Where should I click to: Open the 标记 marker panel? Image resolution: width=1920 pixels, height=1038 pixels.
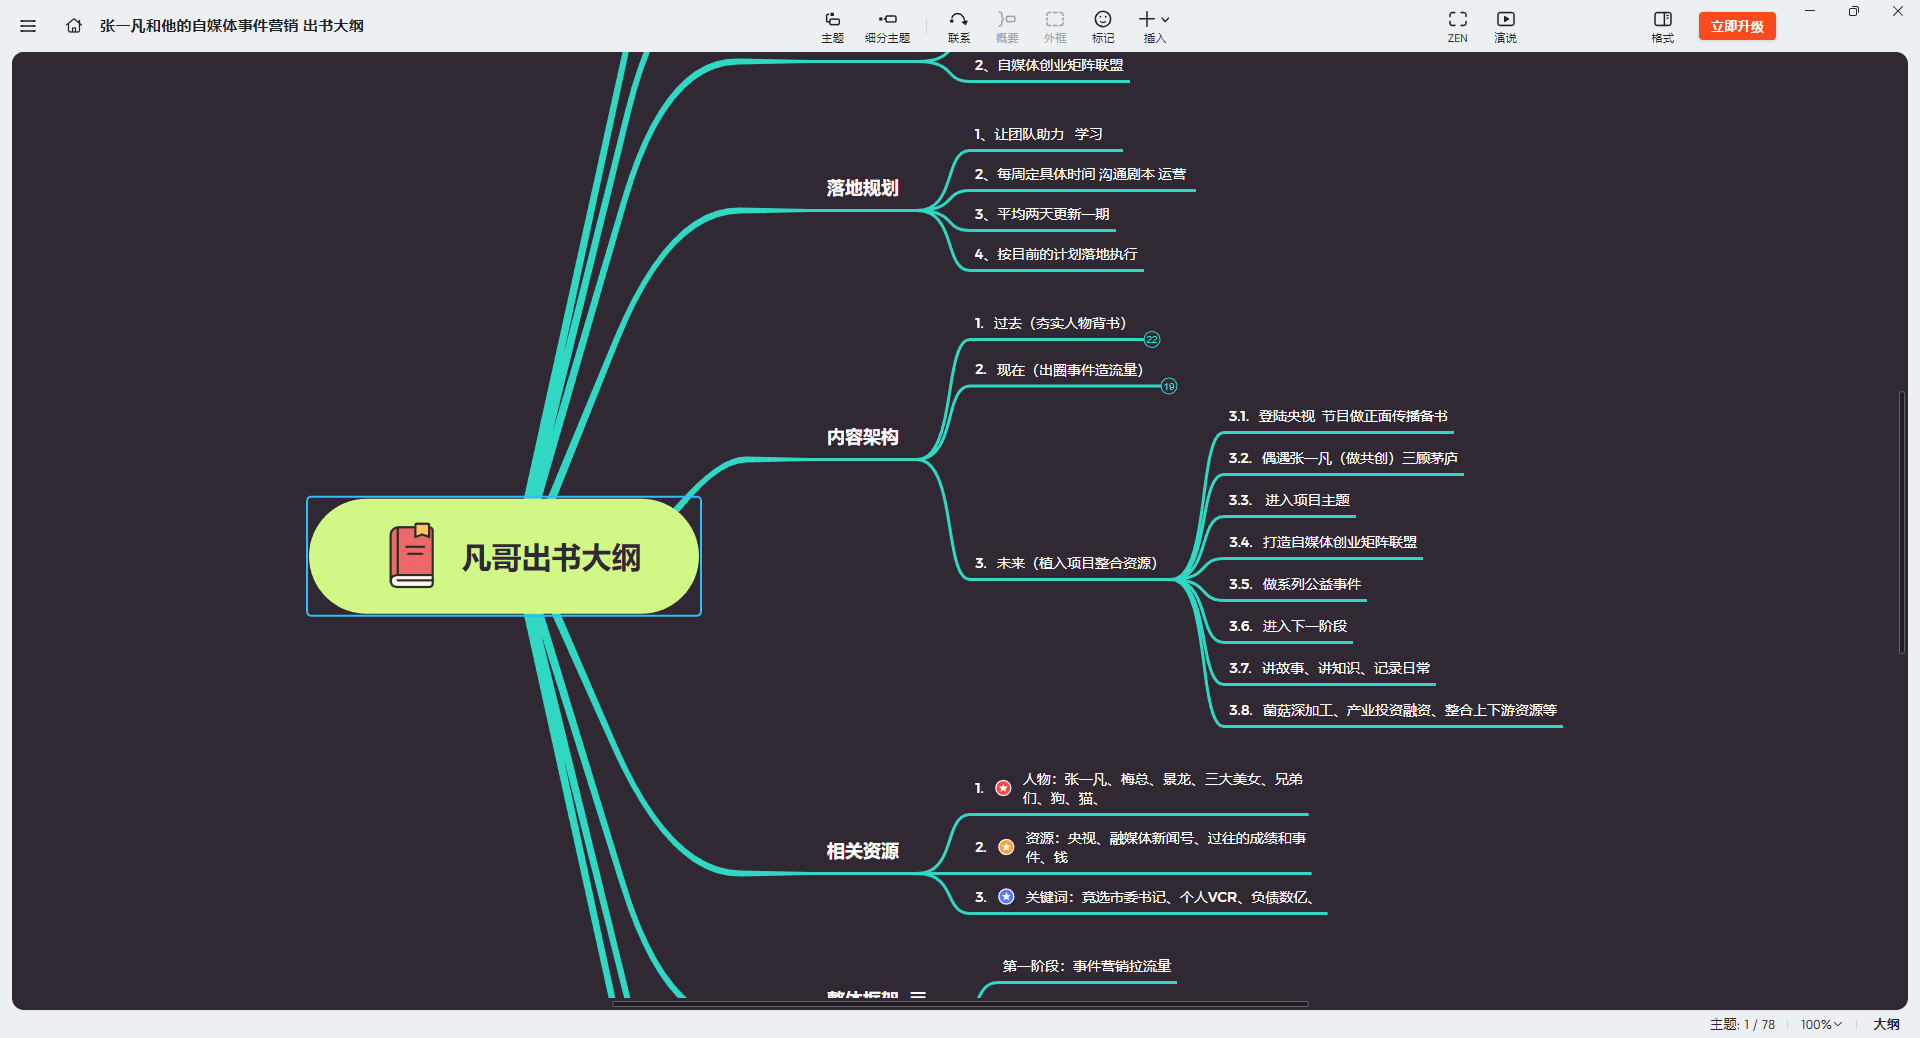[1102, 25]
